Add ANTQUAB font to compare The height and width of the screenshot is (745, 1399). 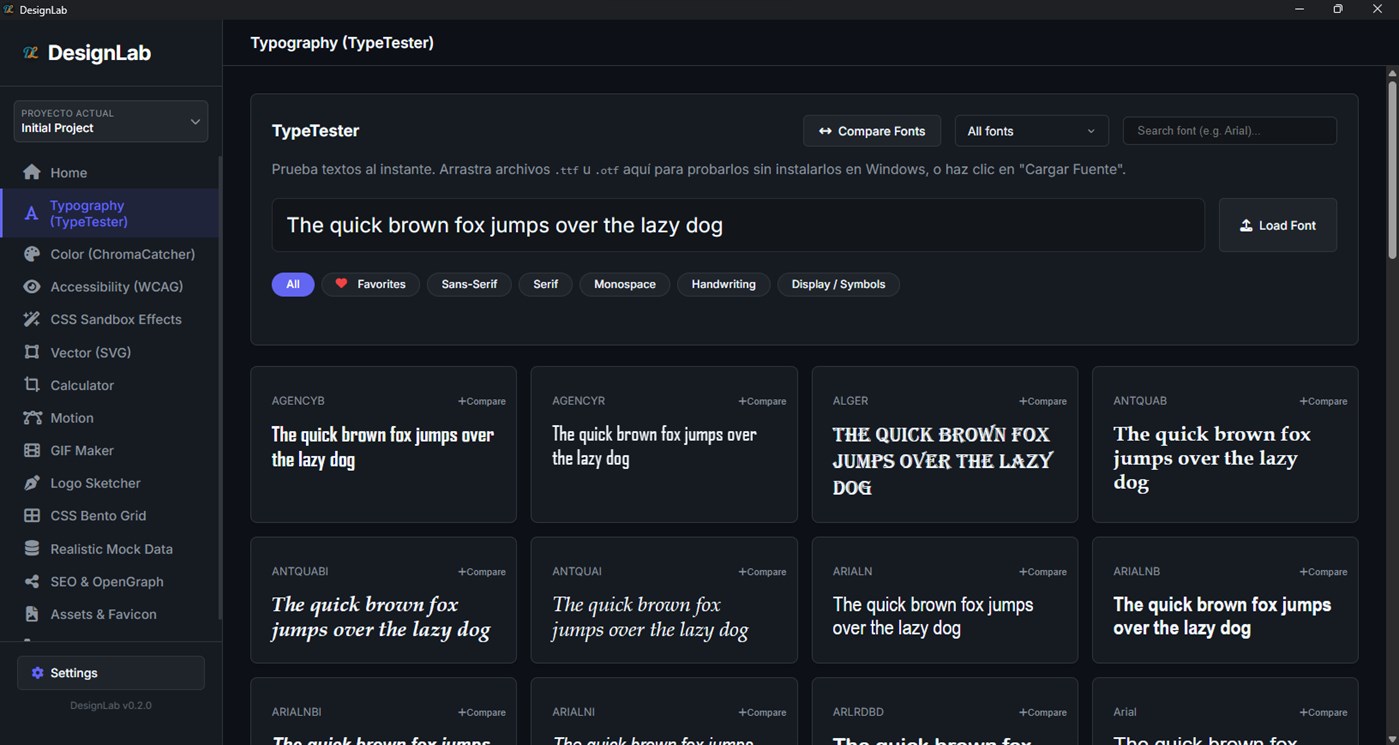point(1323,401)
